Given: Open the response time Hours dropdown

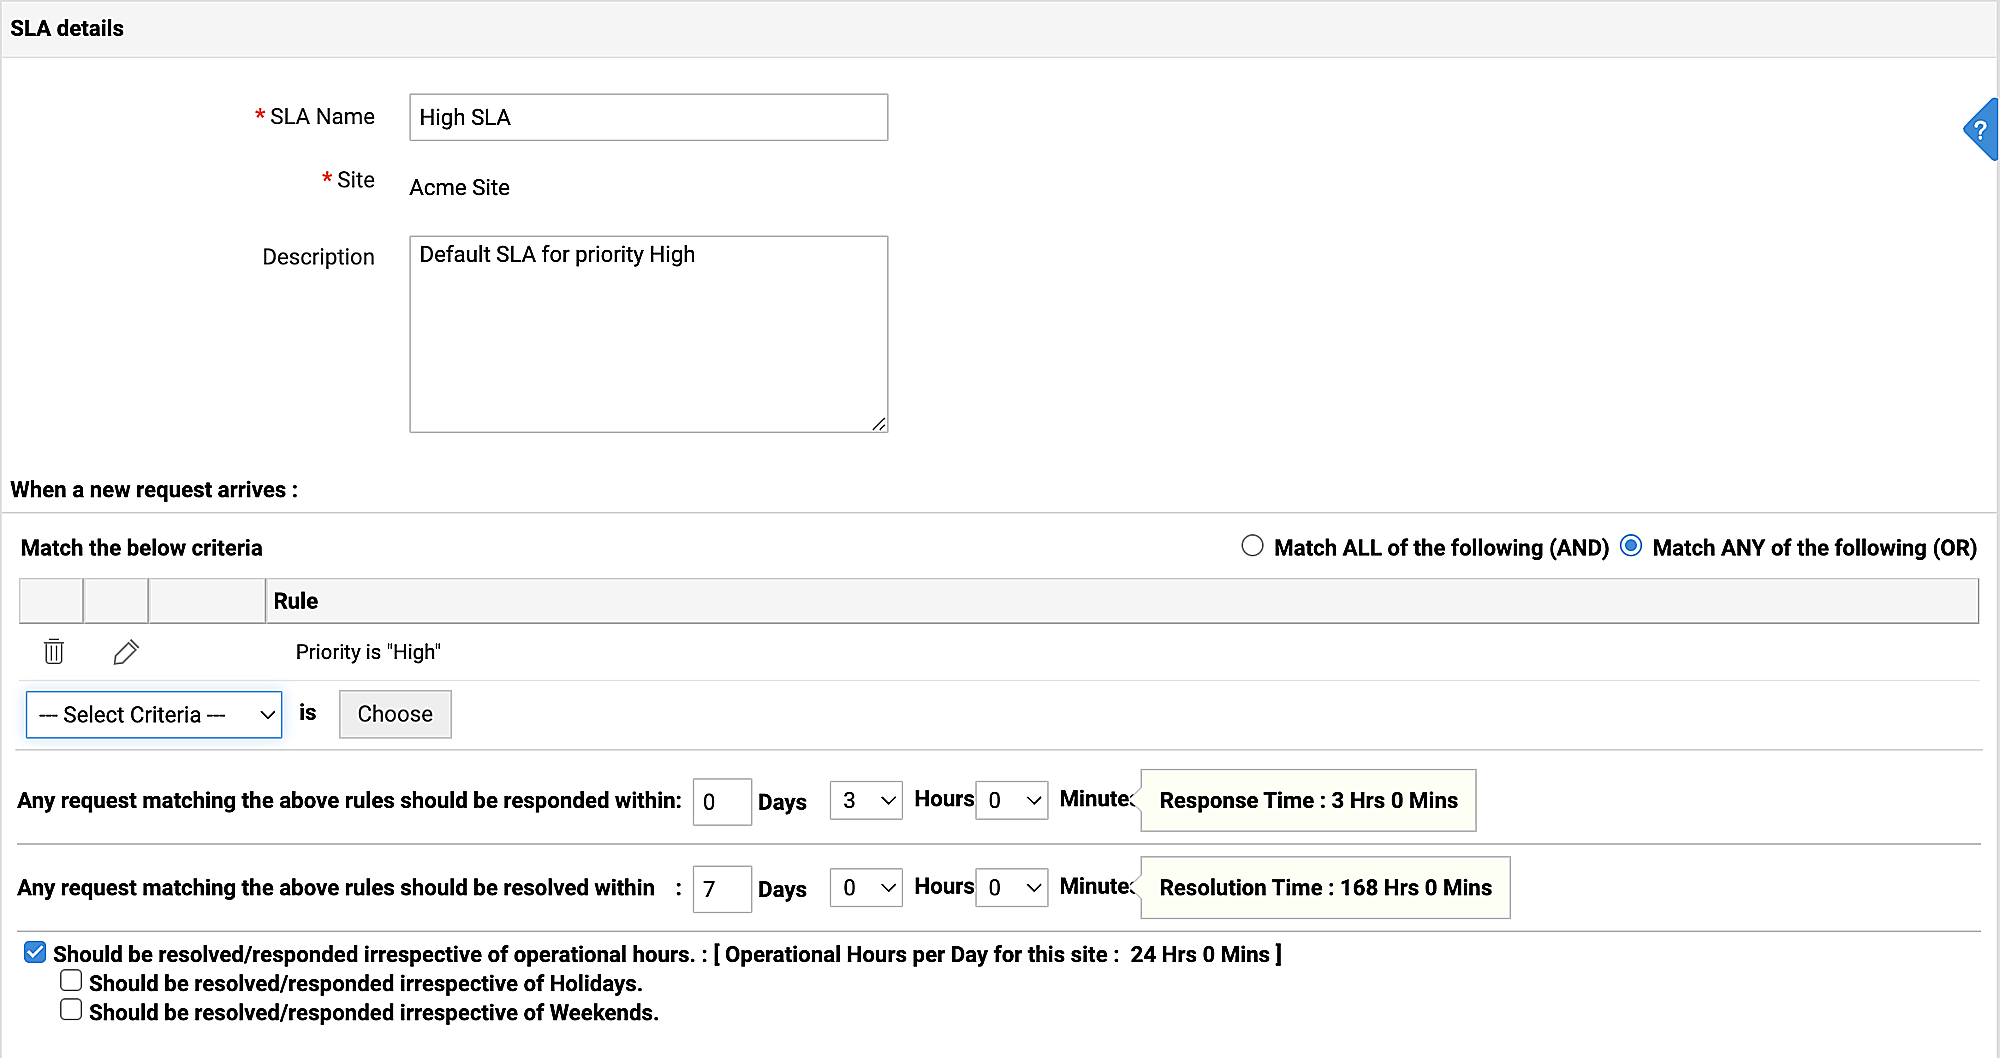Looking at the screenshot, I should [x=866, y=800].
